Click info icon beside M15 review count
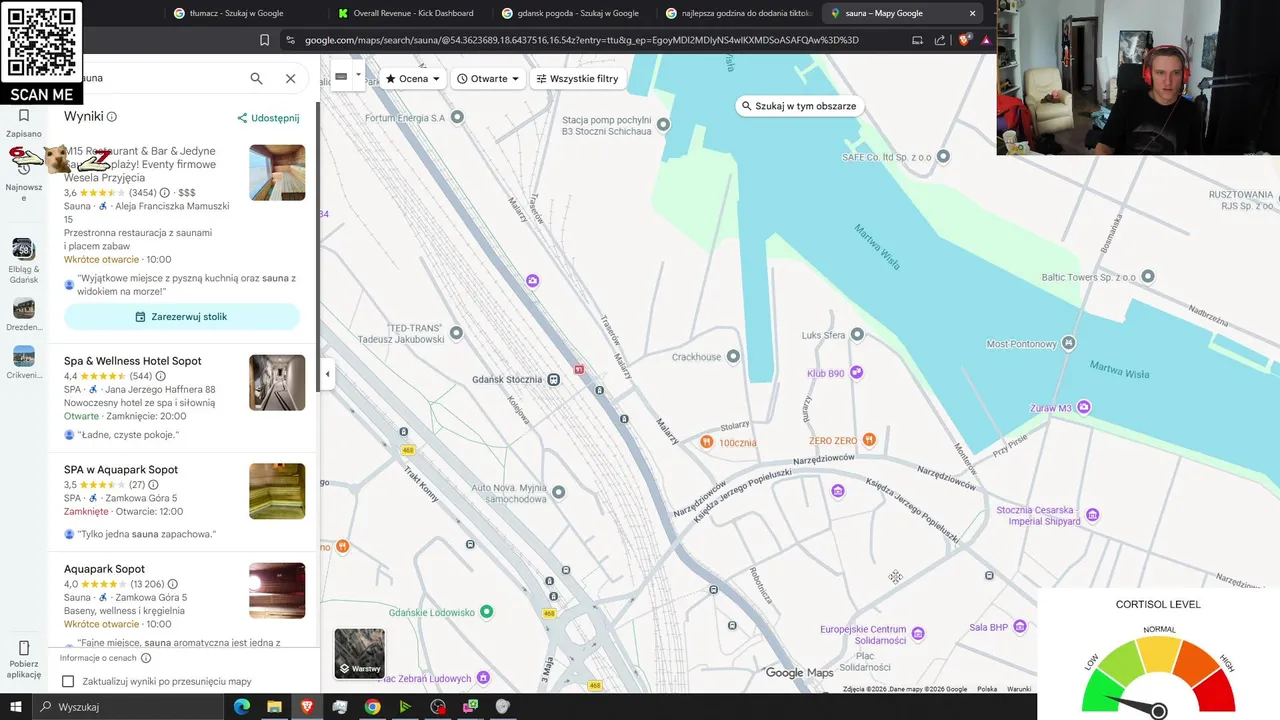The image size is (1280, 720). pyautogui.click(x=165, y=193)
